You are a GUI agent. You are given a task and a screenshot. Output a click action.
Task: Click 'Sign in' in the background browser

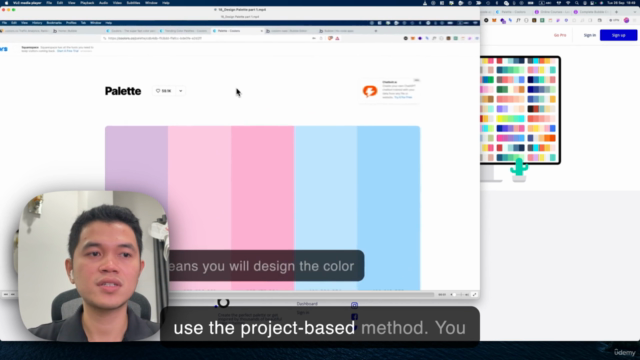tap(589, 35)
